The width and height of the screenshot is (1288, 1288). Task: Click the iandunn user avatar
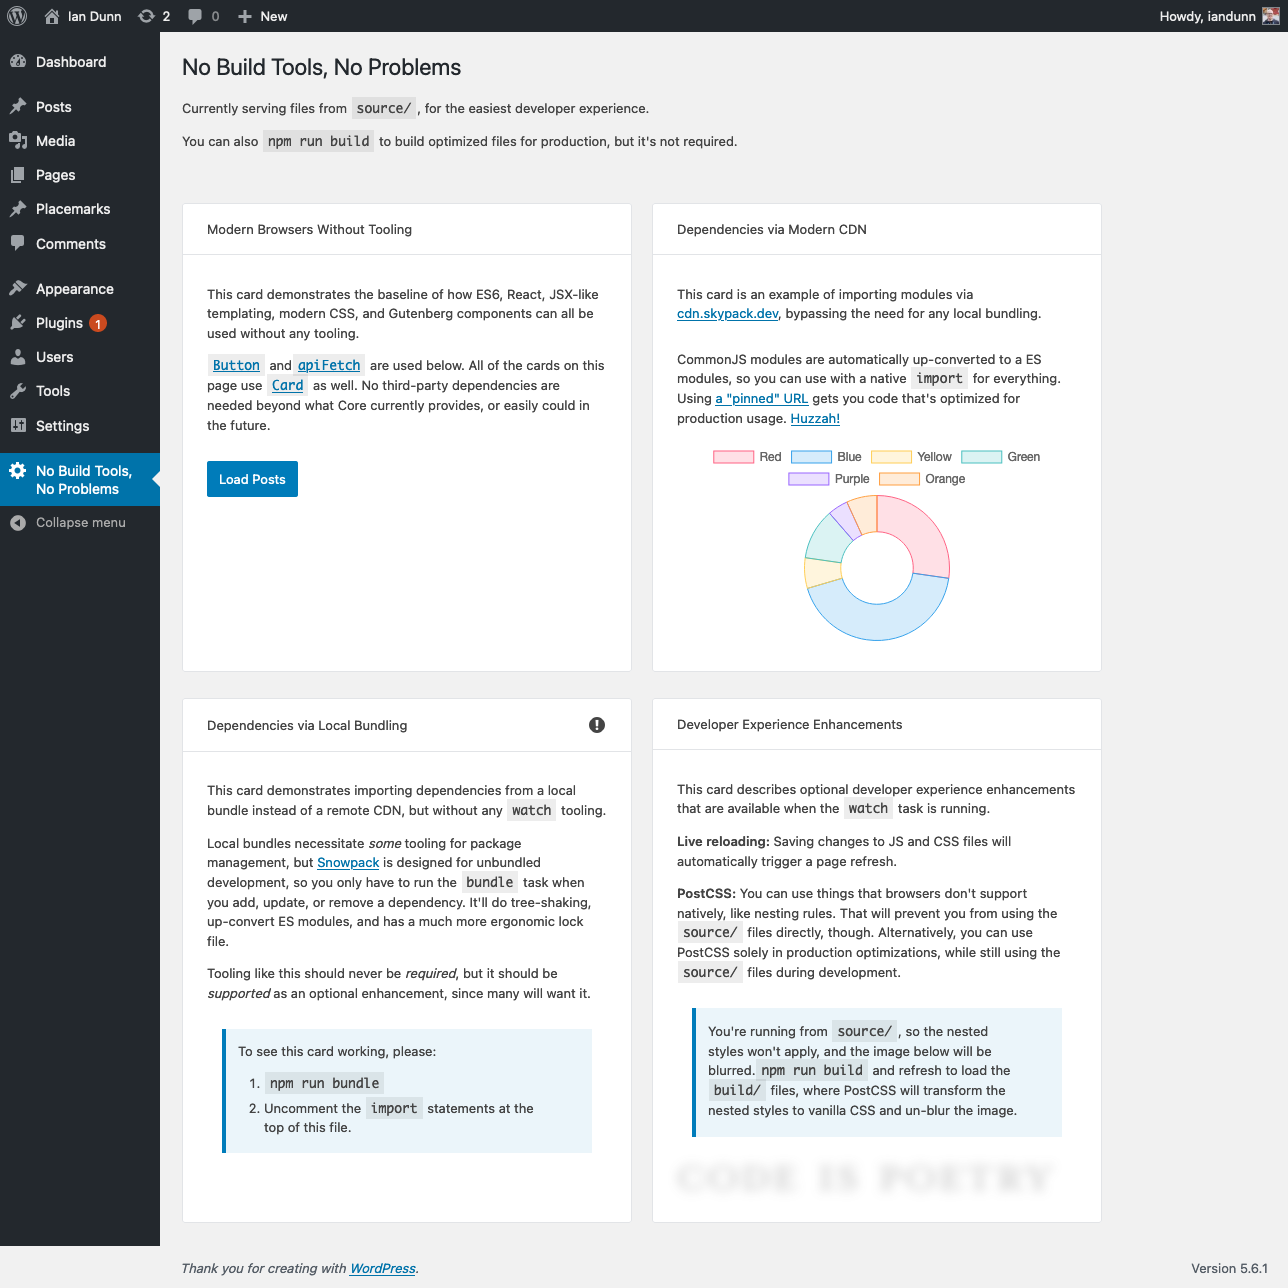click(1271, 16)
